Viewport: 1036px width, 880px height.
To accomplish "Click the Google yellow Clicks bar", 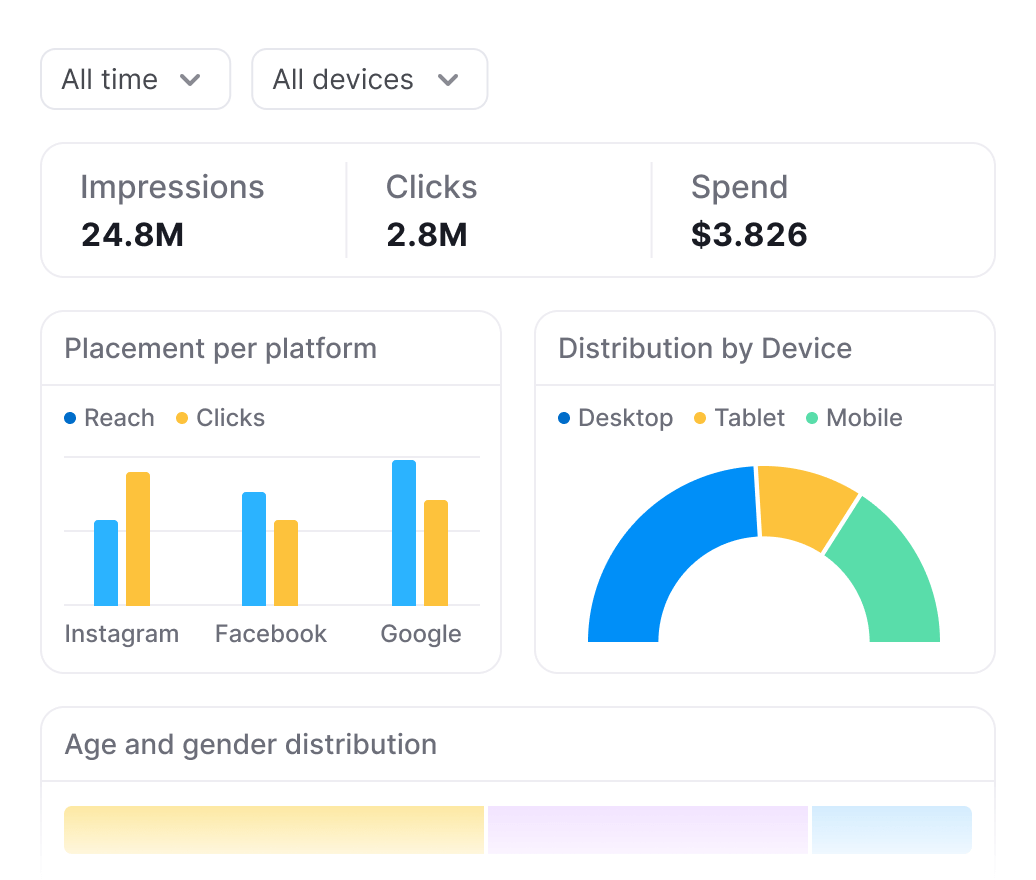I will (x=436, y=553).
